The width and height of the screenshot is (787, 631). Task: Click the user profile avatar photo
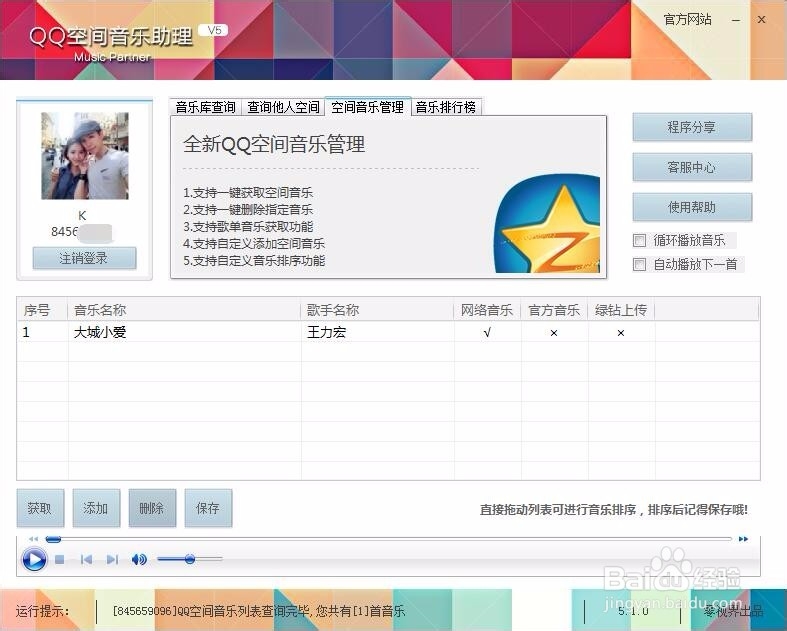85,156
